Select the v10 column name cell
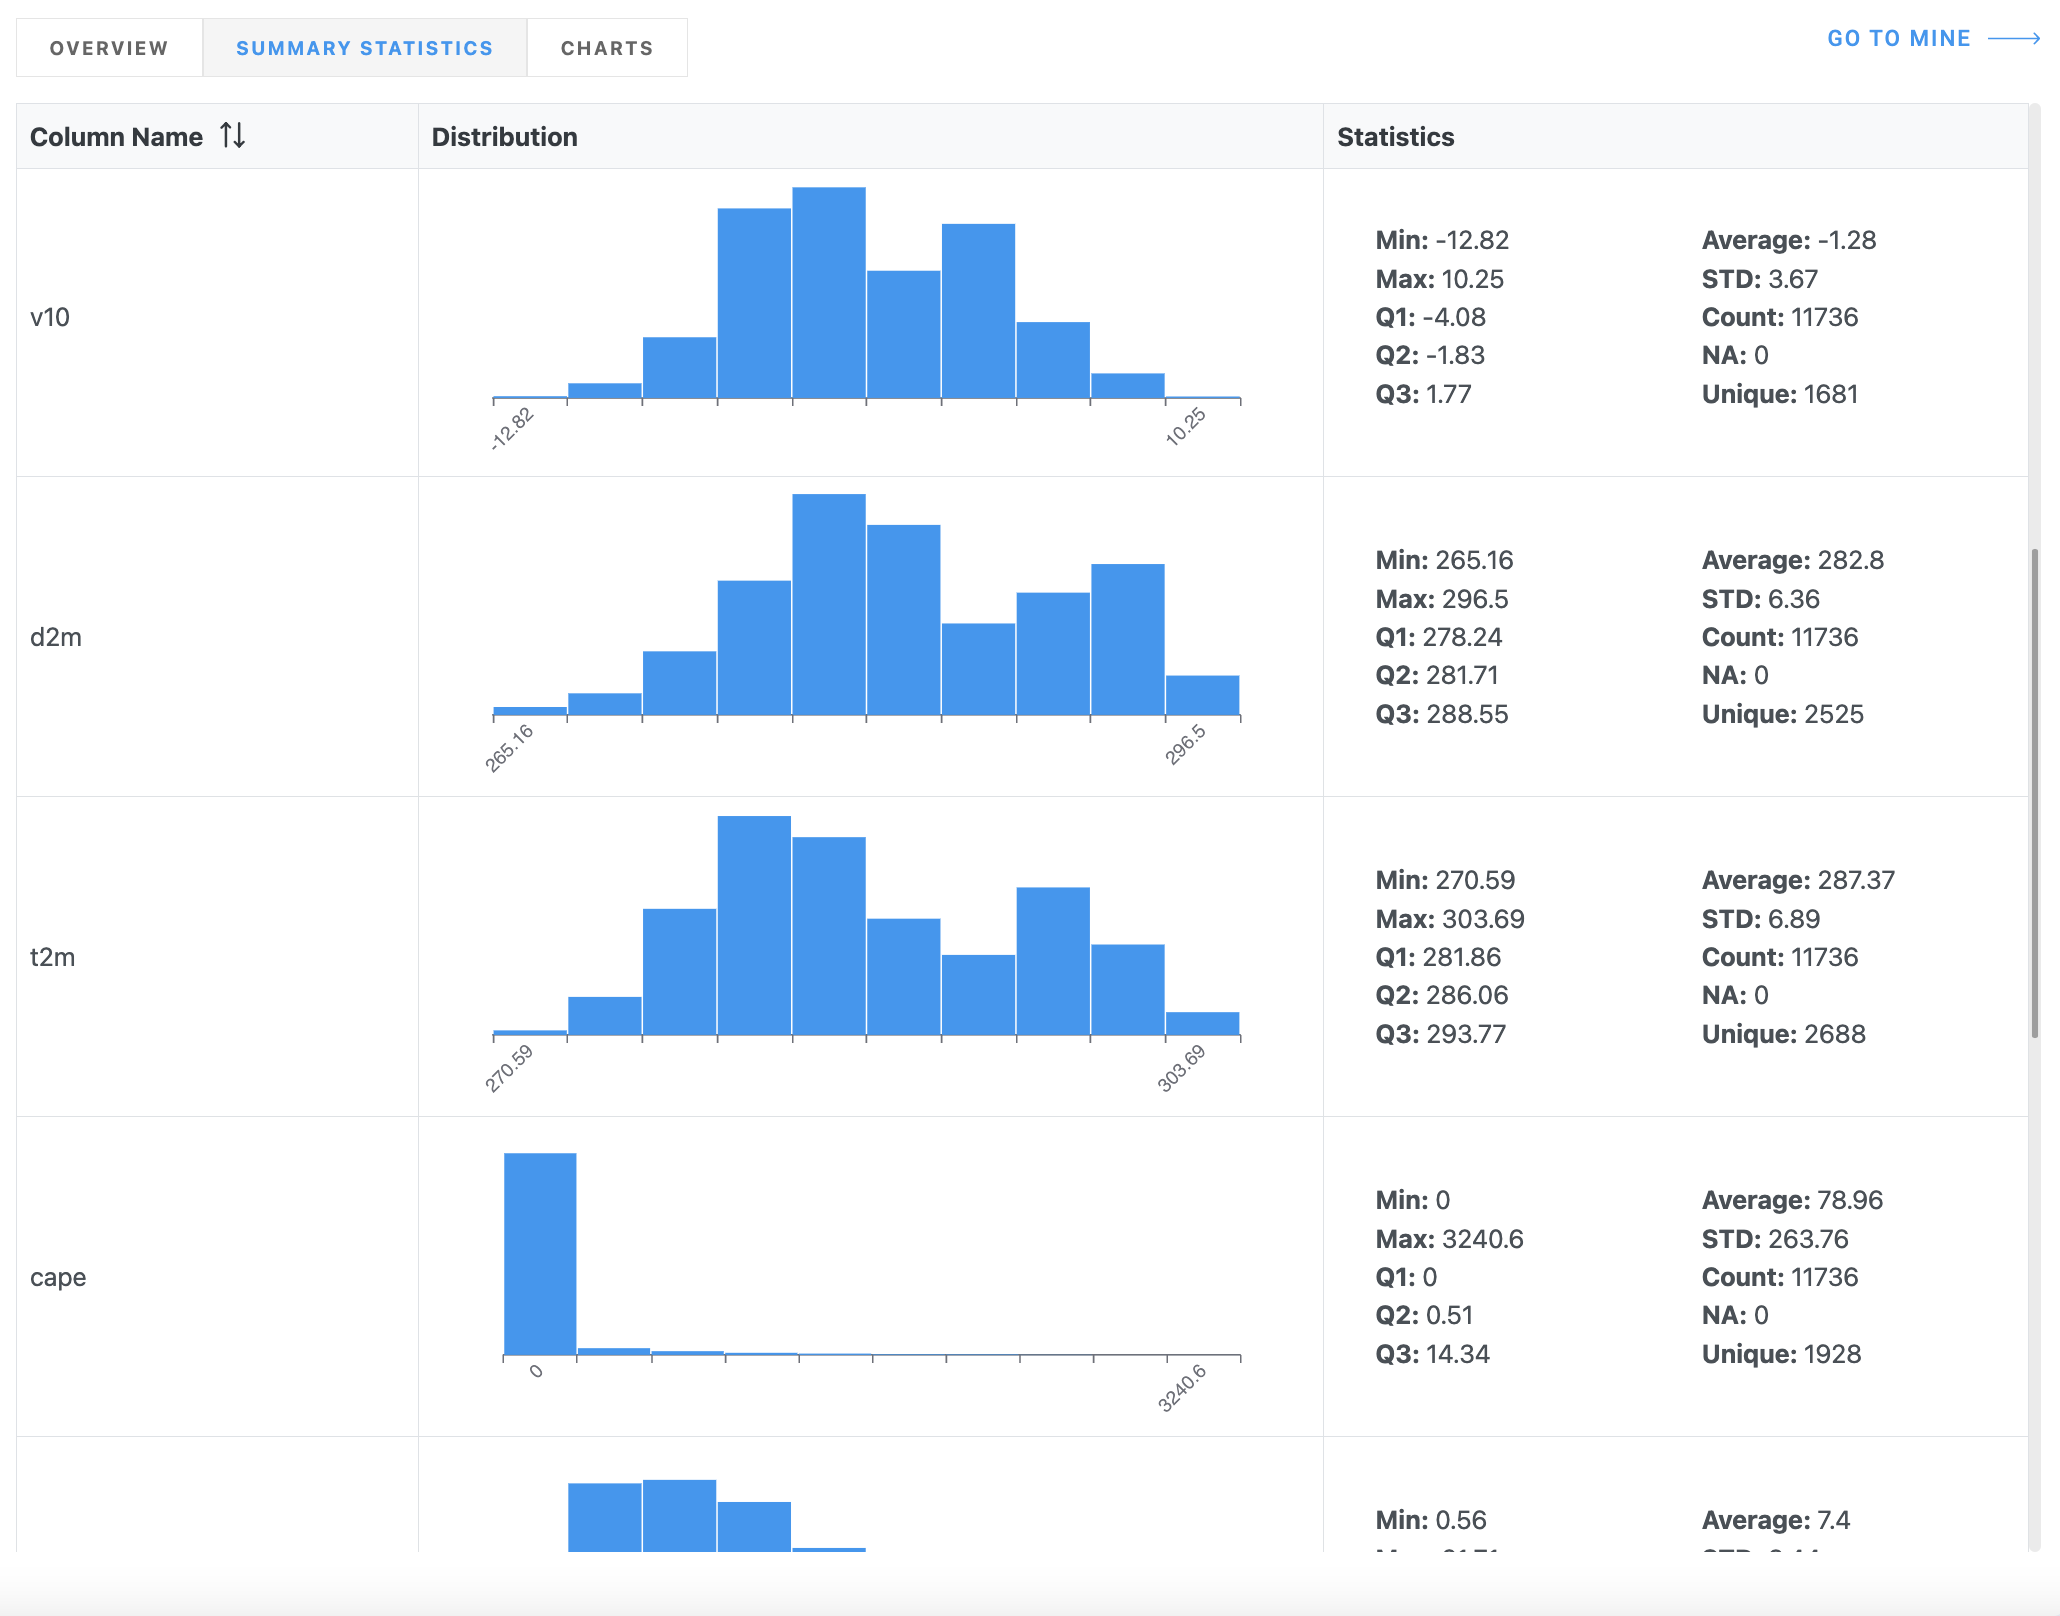This screenshot has height=1616, width=2060. click(x=50, y=318)
